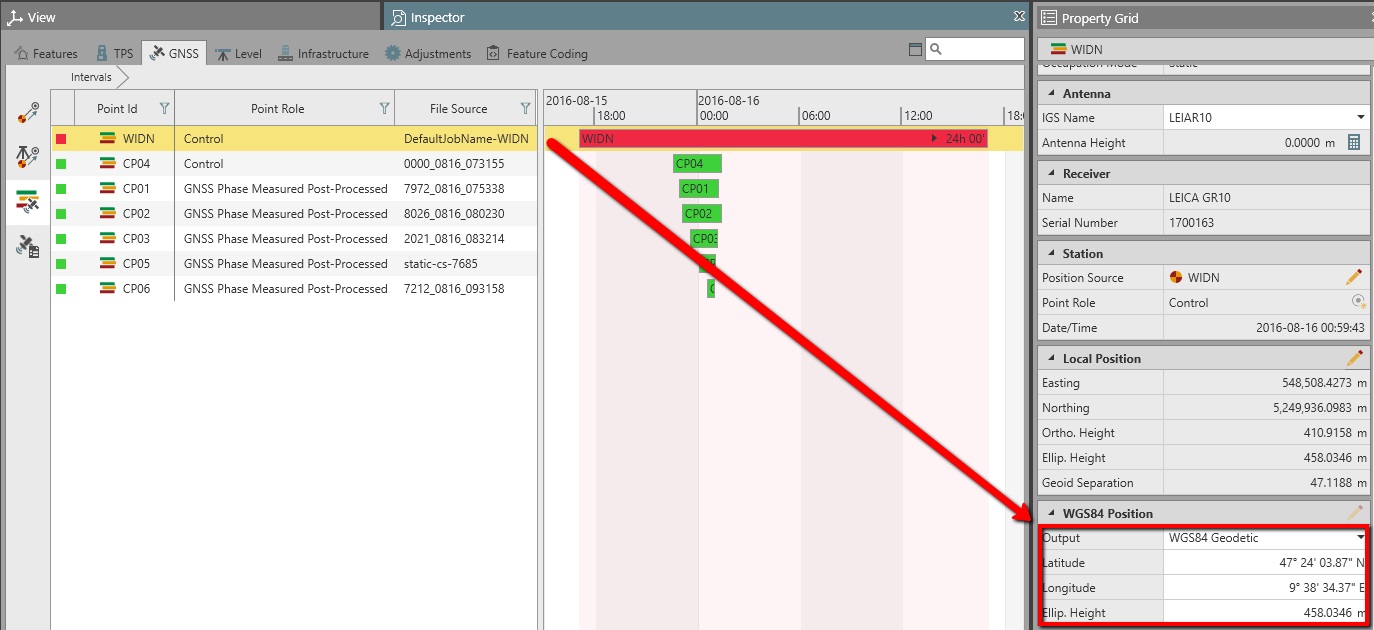Click the tripod sidebar icon below the top one

(x=27, y=157)
